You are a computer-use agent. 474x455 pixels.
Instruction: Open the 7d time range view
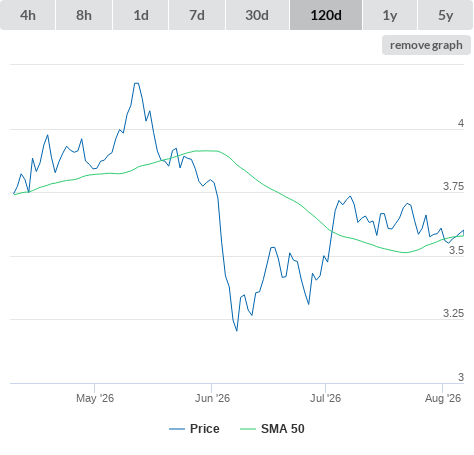click(x=197, y=15)
